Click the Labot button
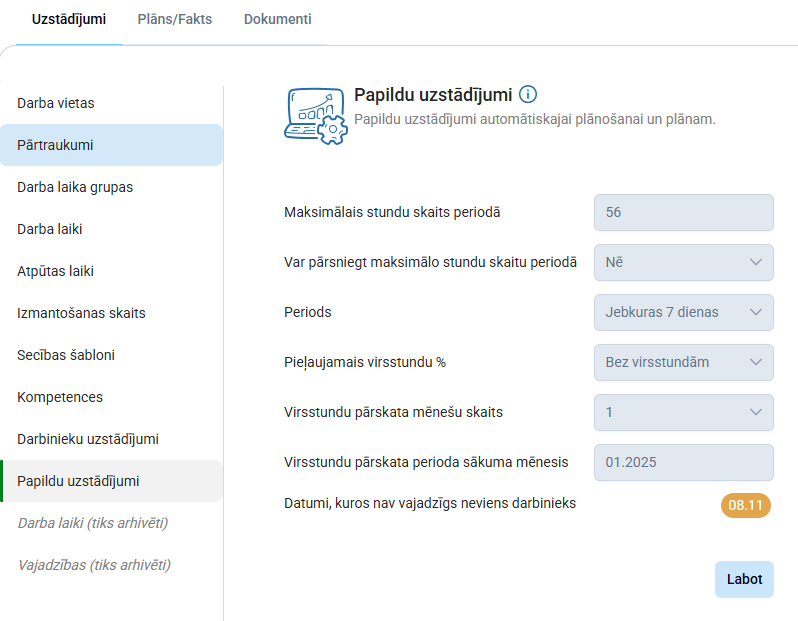The height and width of the screenshot is (621, 798). pyautogui.click(x=744, y=579)
